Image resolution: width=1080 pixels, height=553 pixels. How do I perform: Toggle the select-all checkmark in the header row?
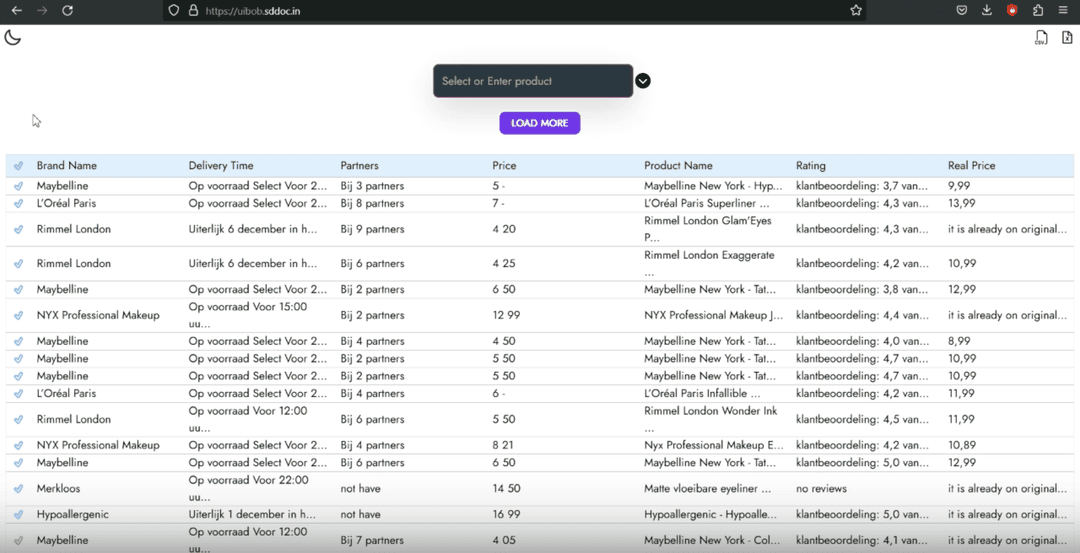click(19, 165)
